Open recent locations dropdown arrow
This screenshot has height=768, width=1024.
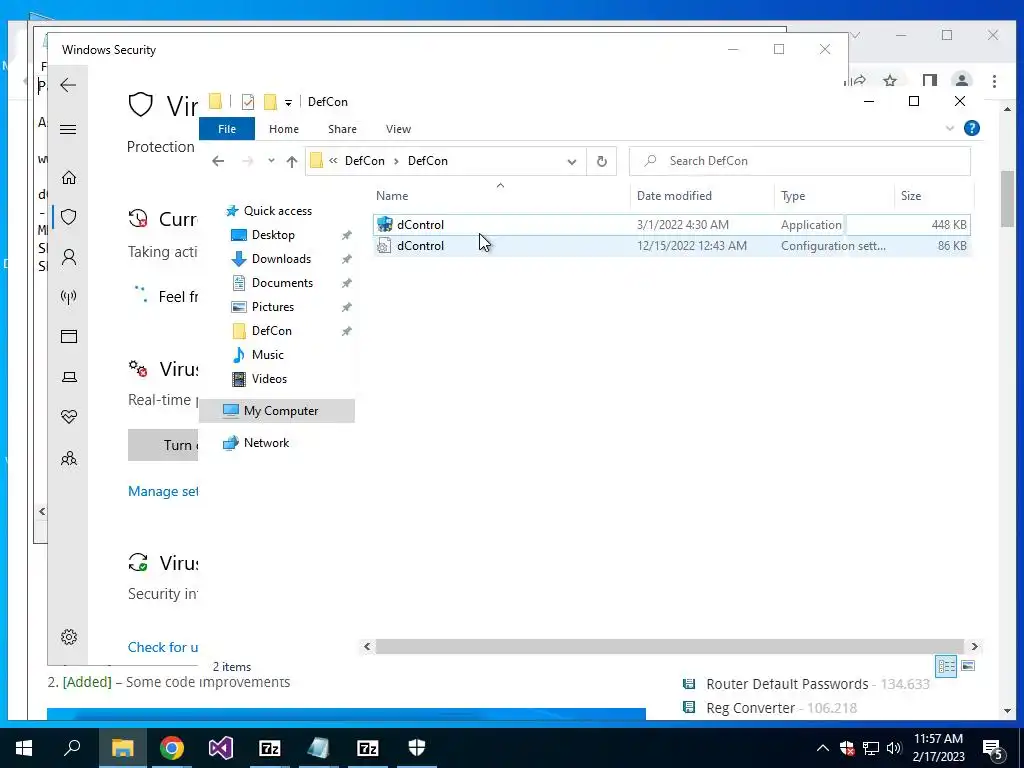271,161
